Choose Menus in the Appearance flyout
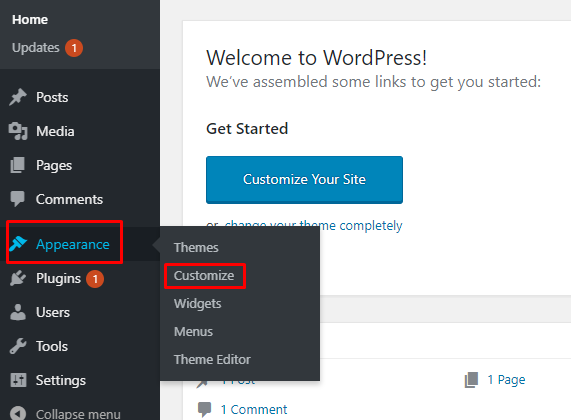 [193, 332]
